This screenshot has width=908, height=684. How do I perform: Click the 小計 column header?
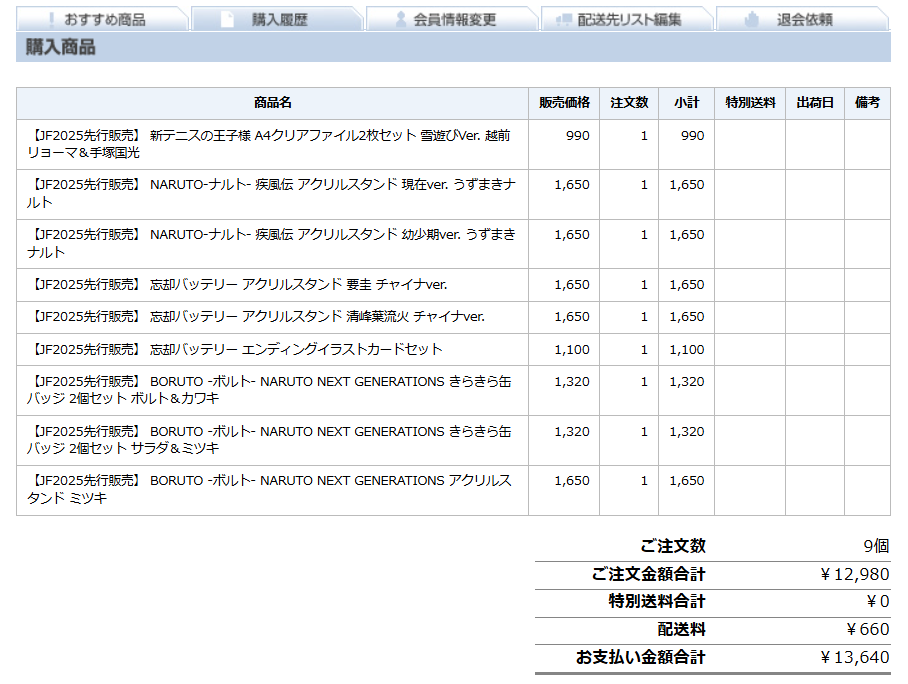pos(687,103)
